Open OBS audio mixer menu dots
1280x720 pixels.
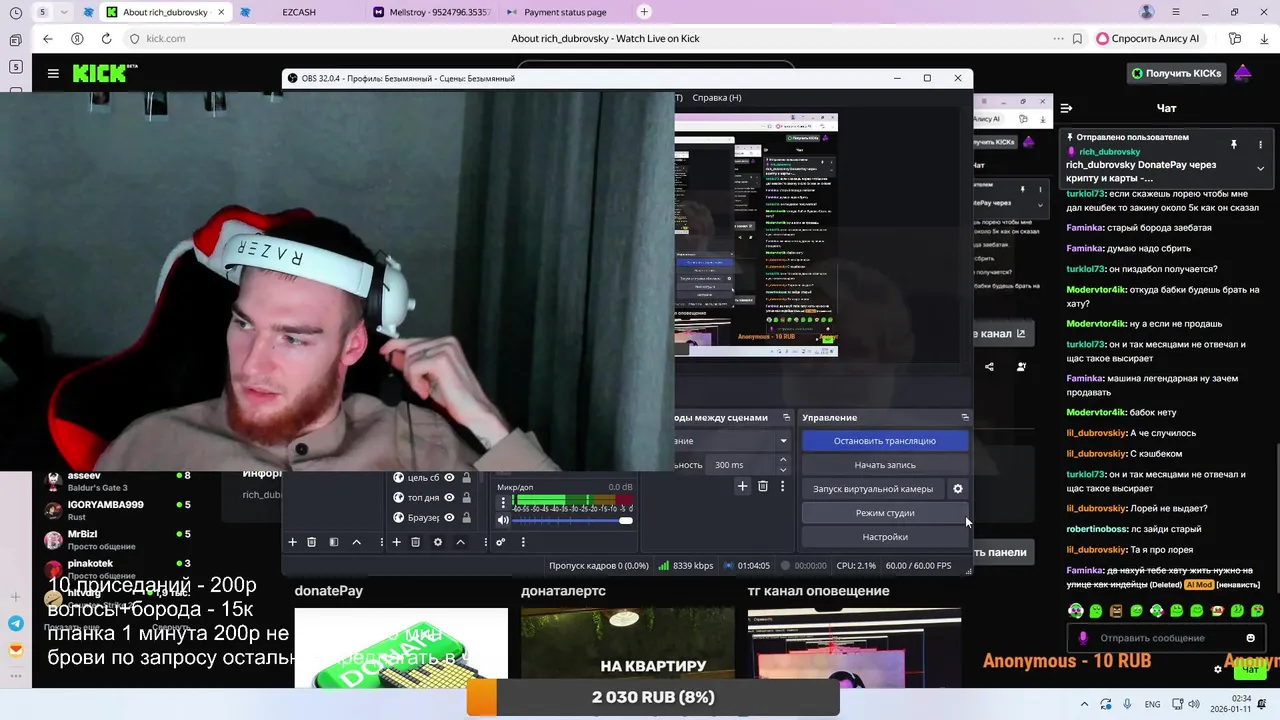(522, 542)
